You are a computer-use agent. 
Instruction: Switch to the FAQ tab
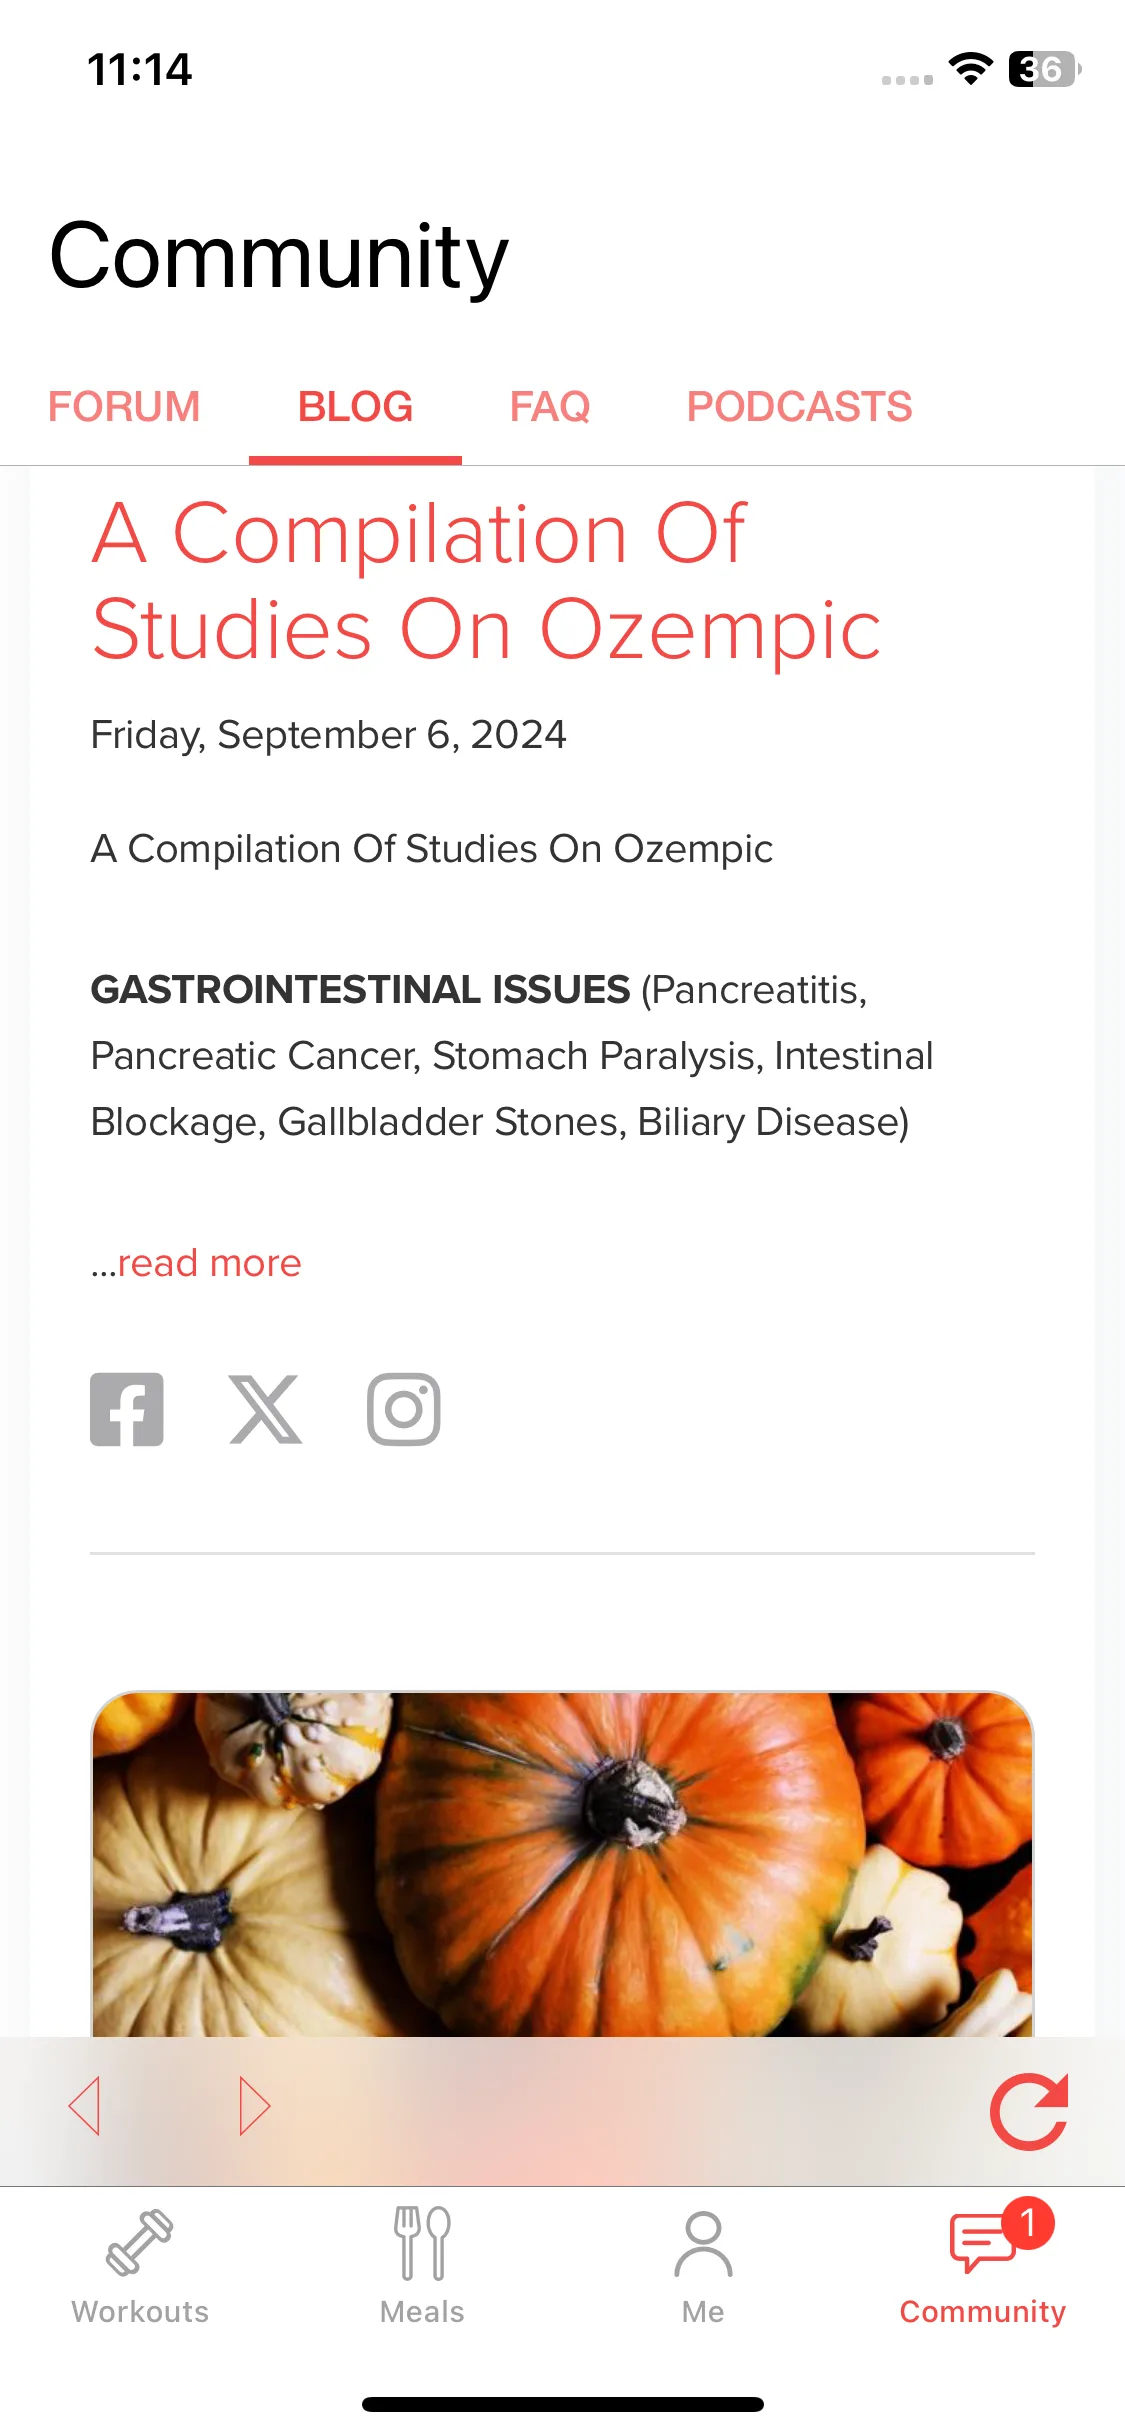550,407
